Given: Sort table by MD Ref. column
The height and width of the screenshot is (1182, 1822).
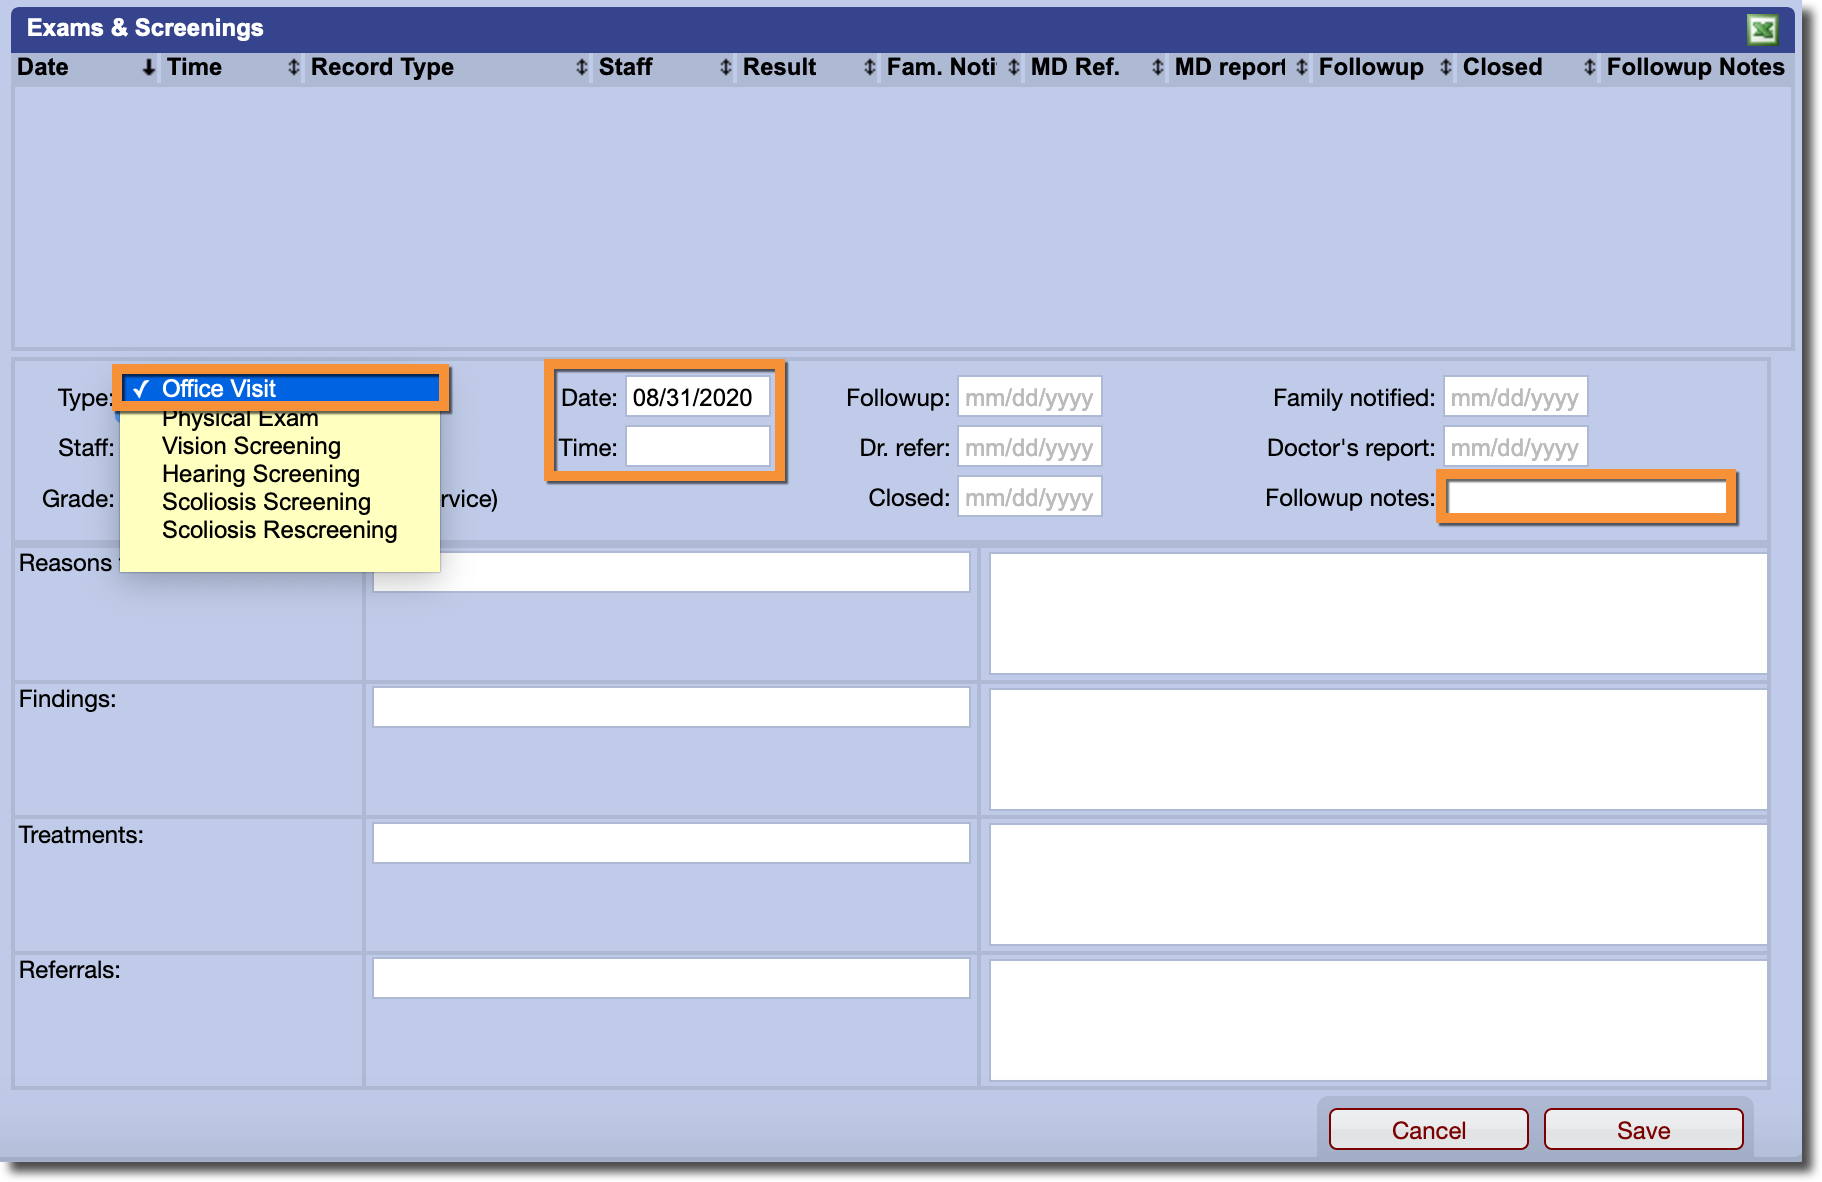Looking at the screenshot, I should point(1075,67).
